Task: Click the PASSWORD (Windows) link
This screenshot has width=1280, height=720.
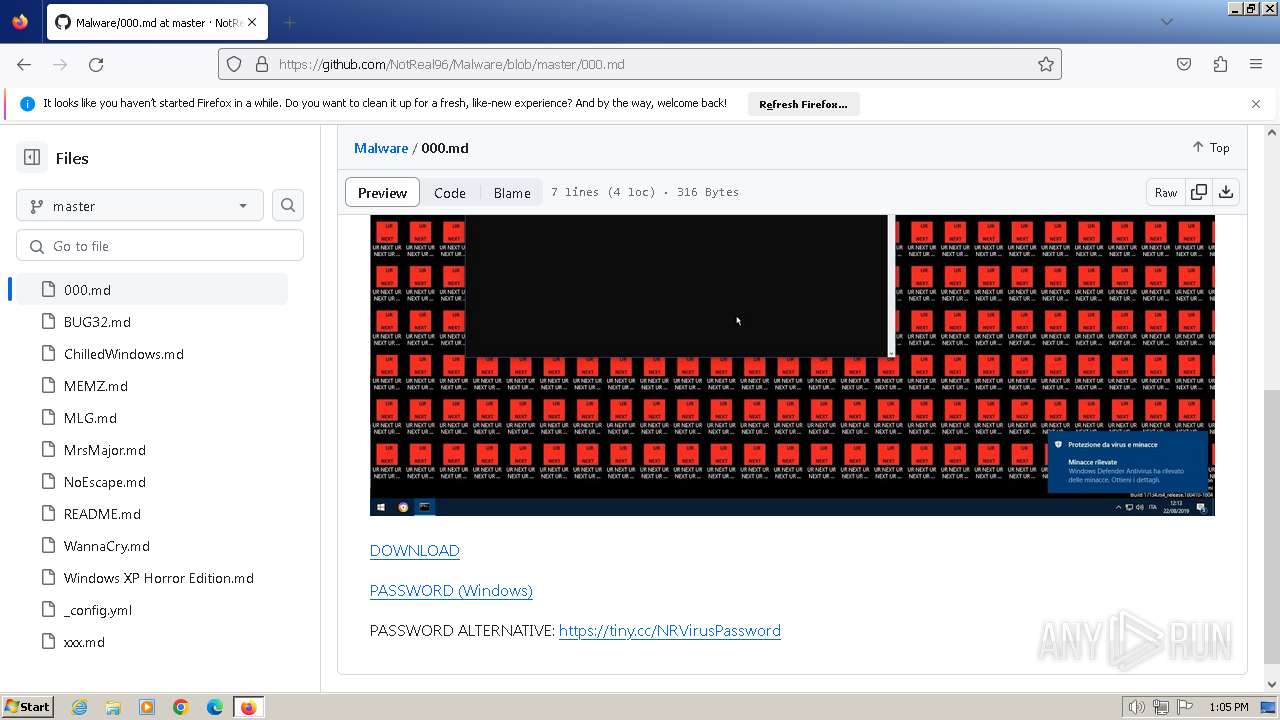Action: pos(451,591)
